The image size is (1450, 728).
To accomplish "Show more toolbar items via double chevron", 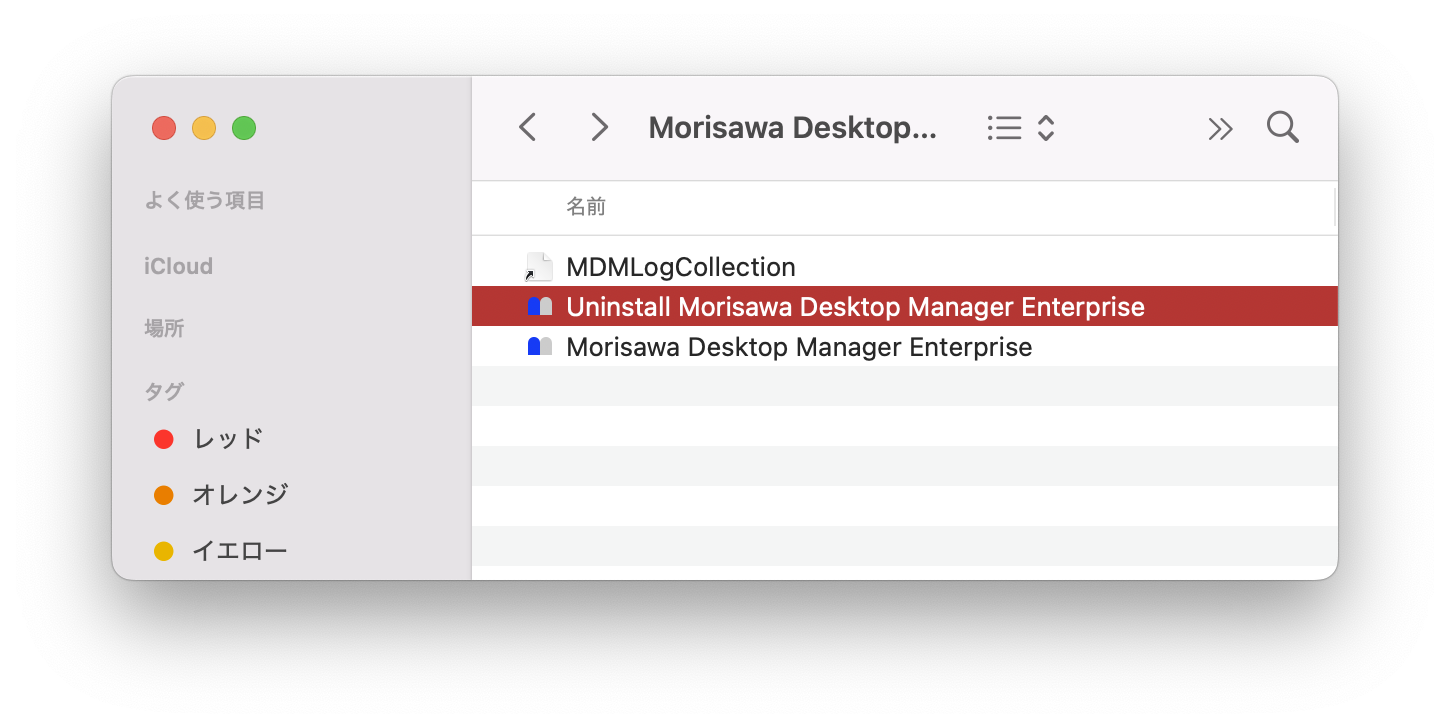I will (1220, 129).
